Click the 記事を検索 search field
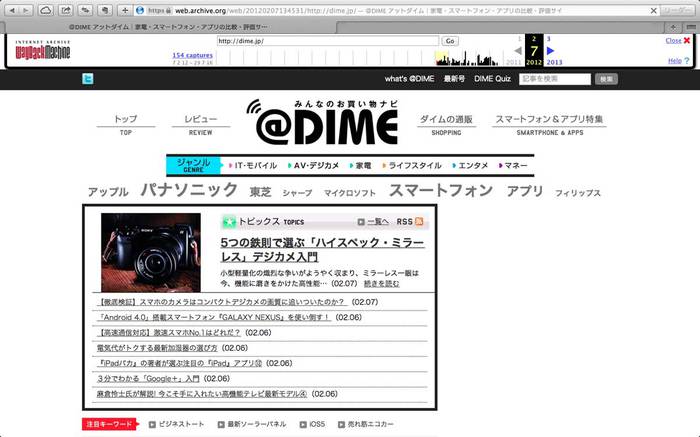700x437 pixels. (555, 79)
